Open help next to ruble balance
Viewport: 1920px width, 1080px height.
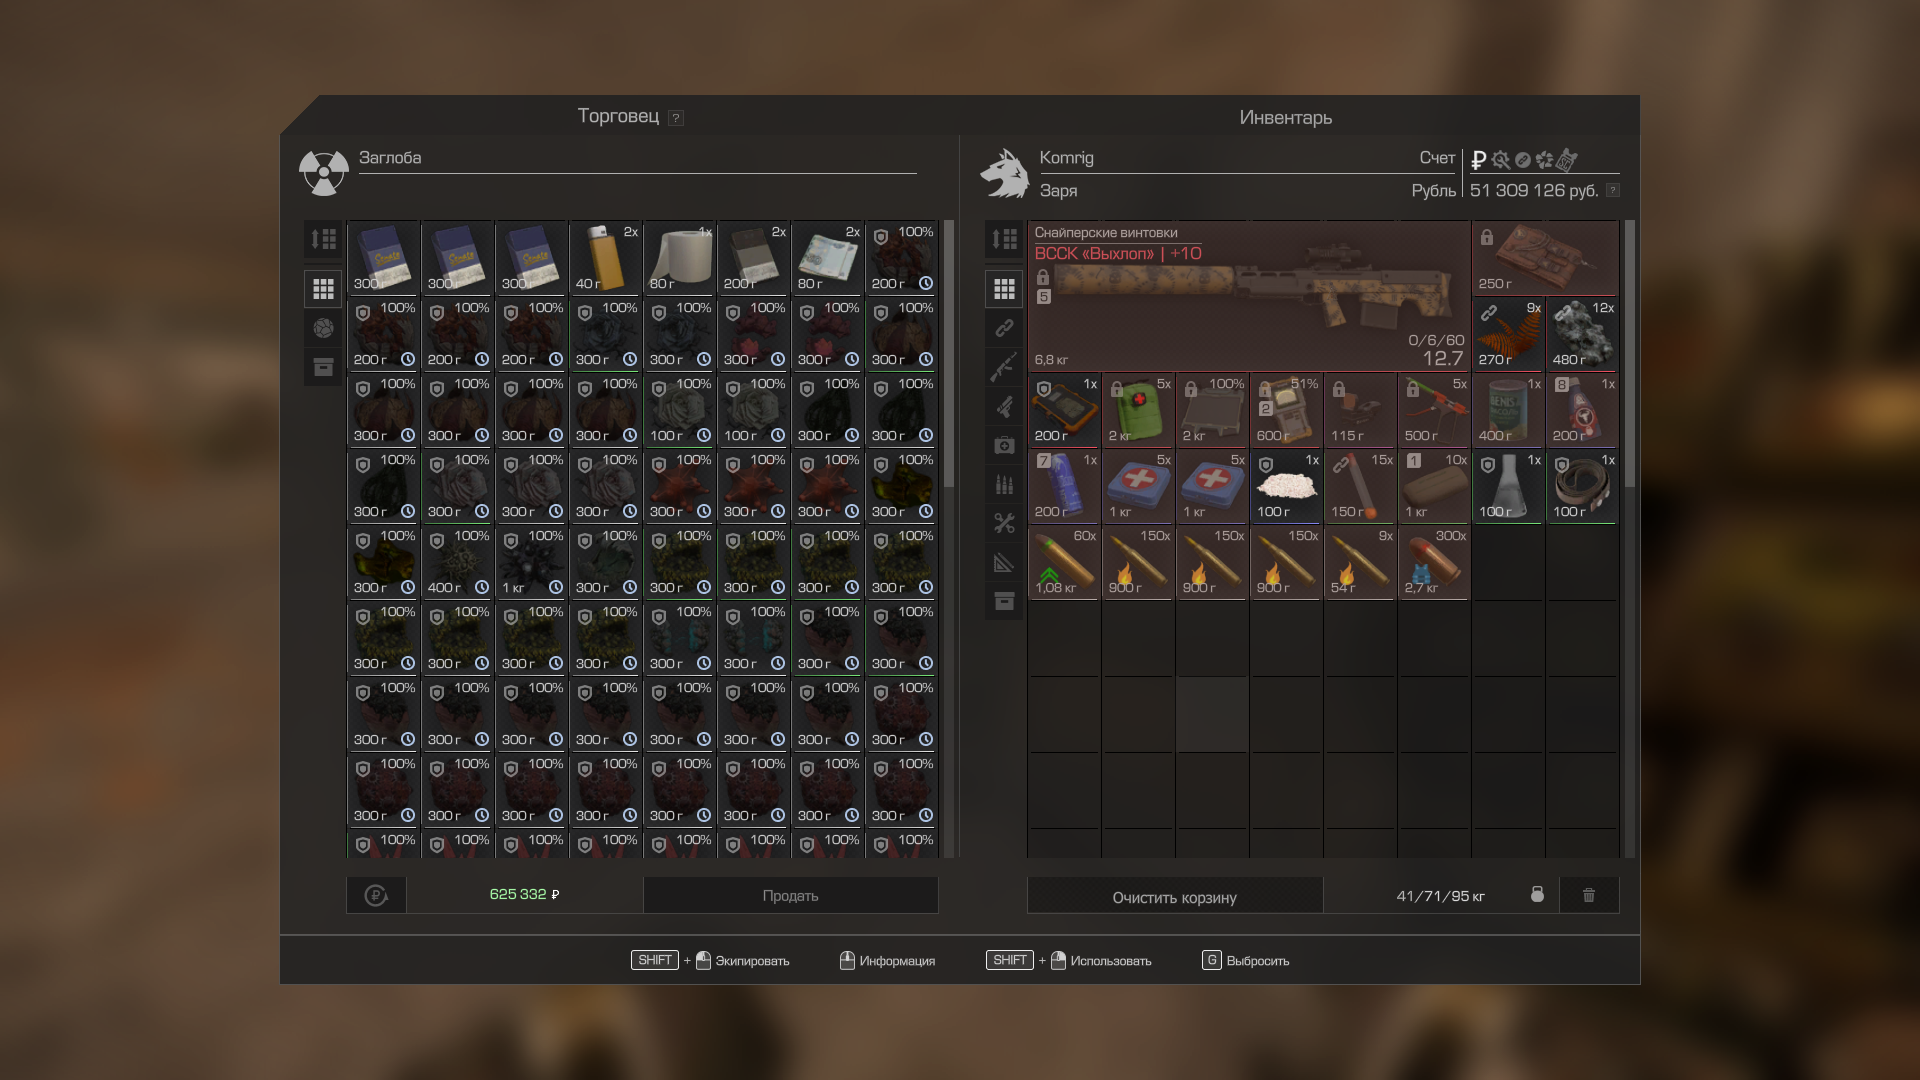(x=1612, y=190)
